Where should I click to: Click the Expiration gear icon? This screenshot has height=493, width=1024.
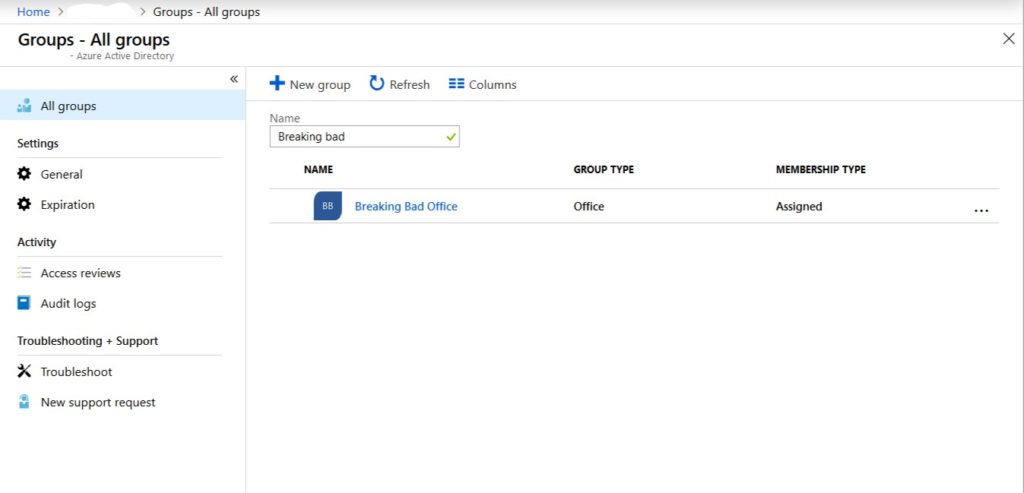tap(24, 204)
